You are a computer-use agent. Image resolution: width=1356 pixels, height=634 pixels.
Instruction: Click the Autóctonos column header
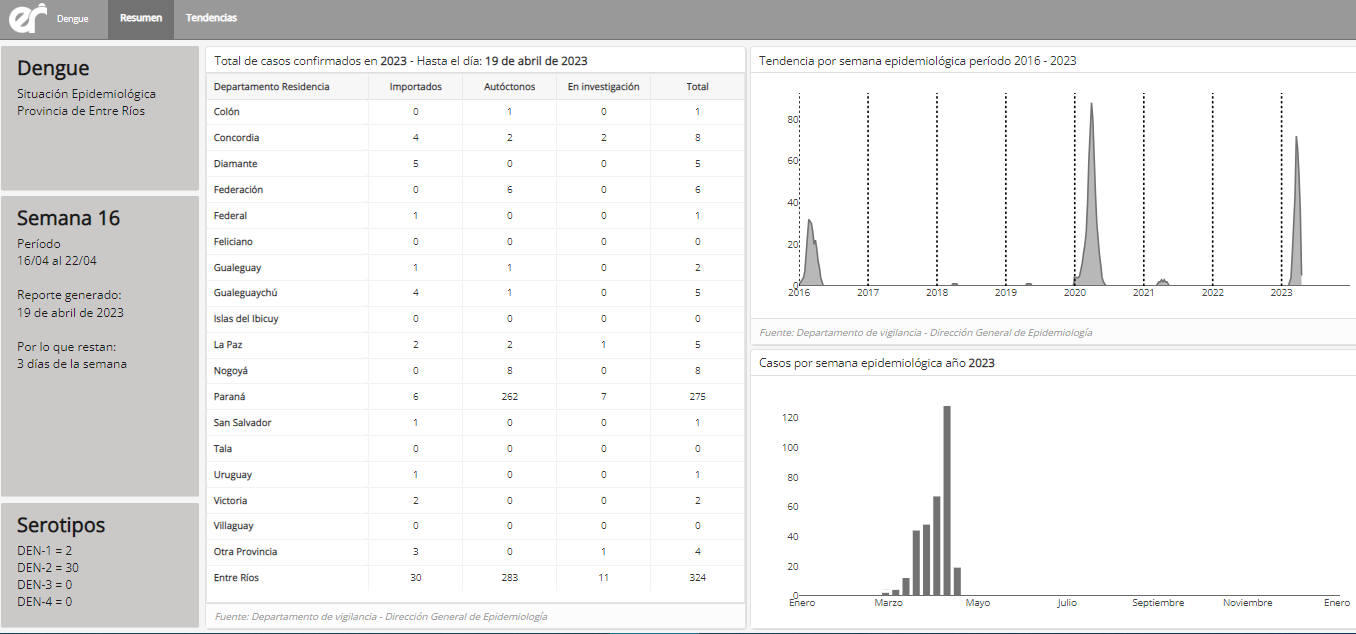tap(509, 87)
